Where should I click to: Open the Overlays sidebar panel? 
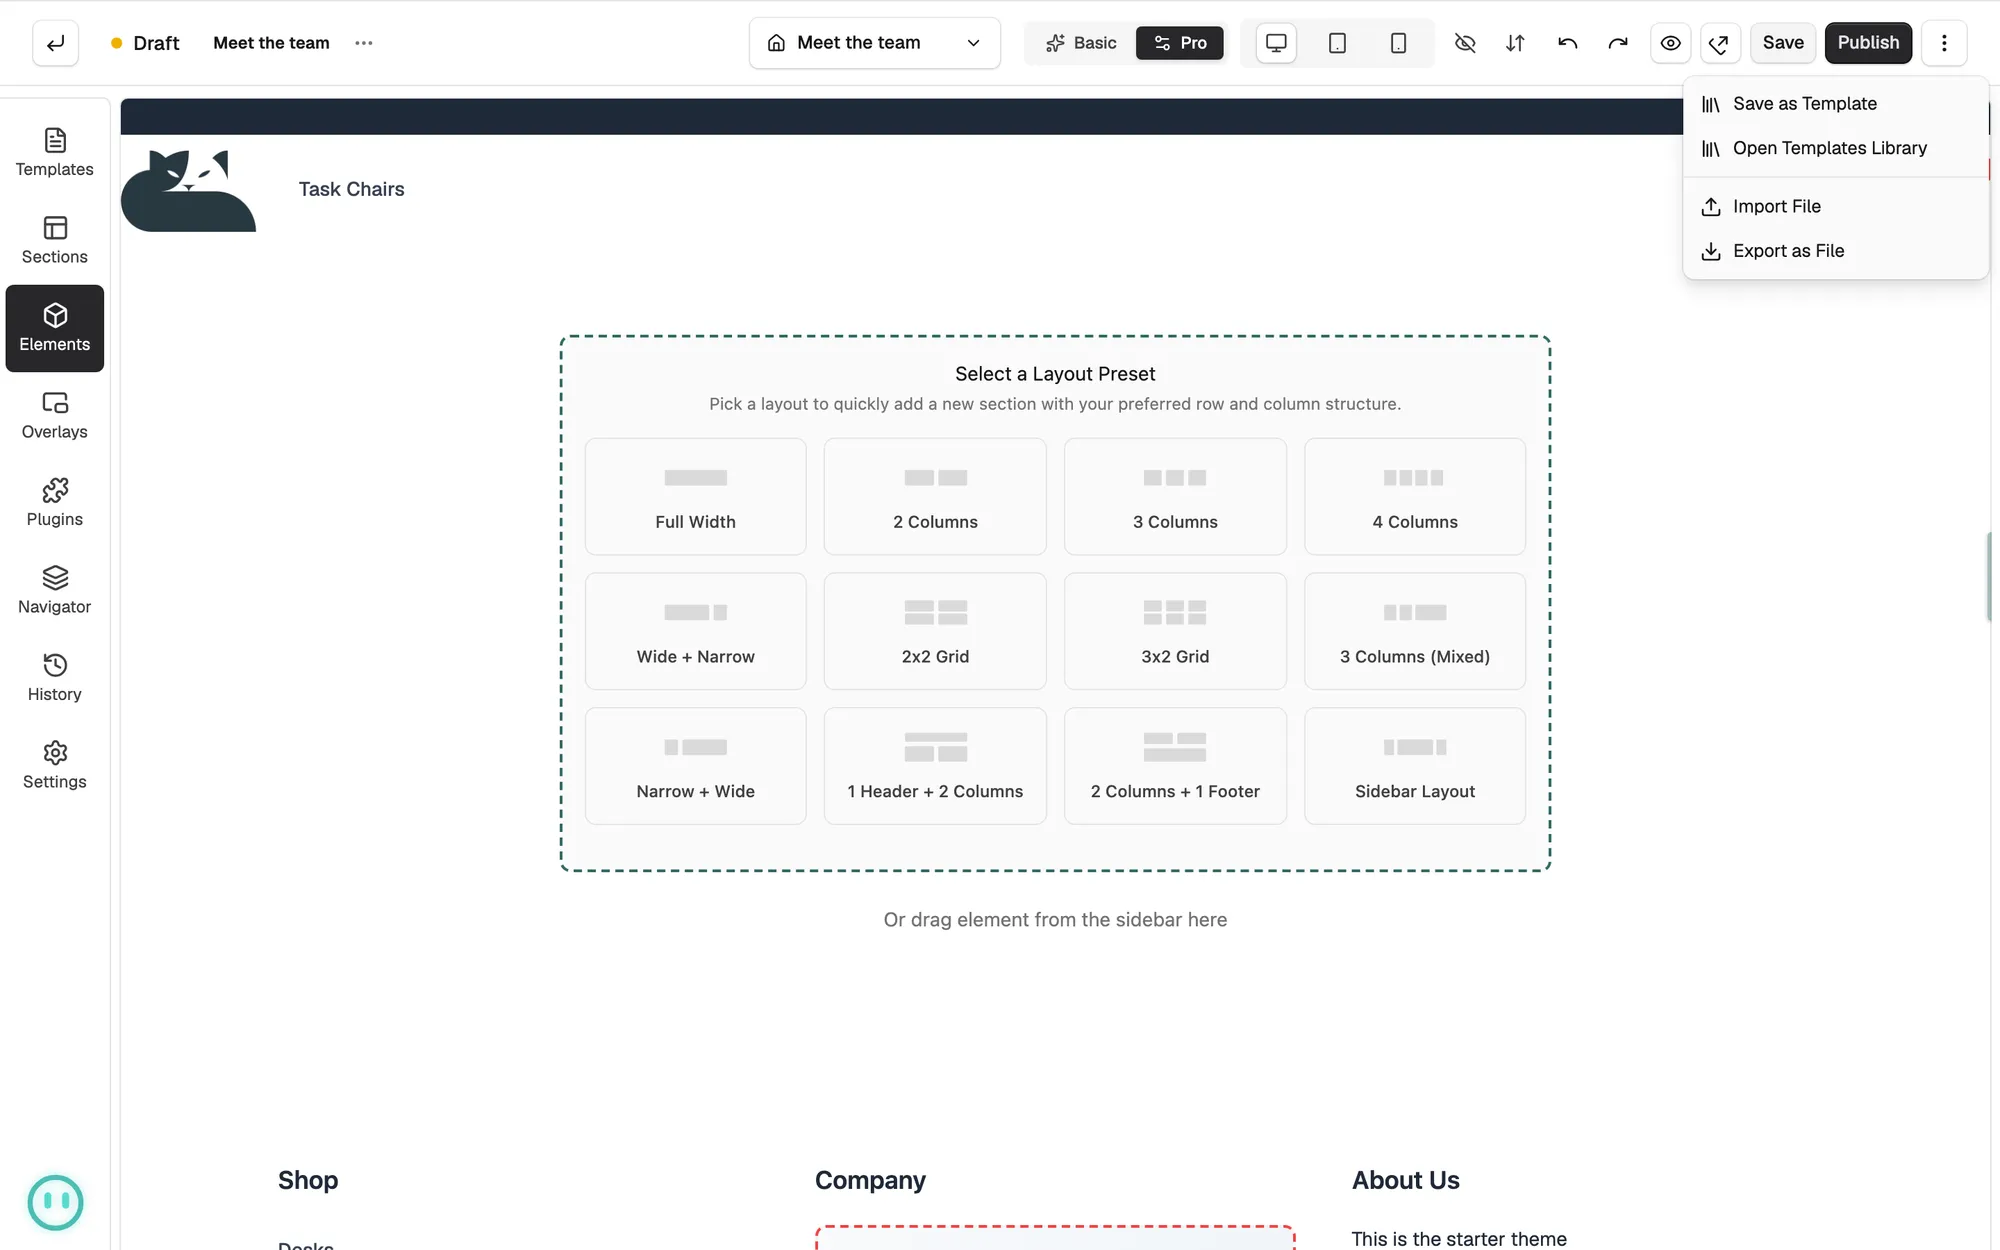(x=55, y=416)
